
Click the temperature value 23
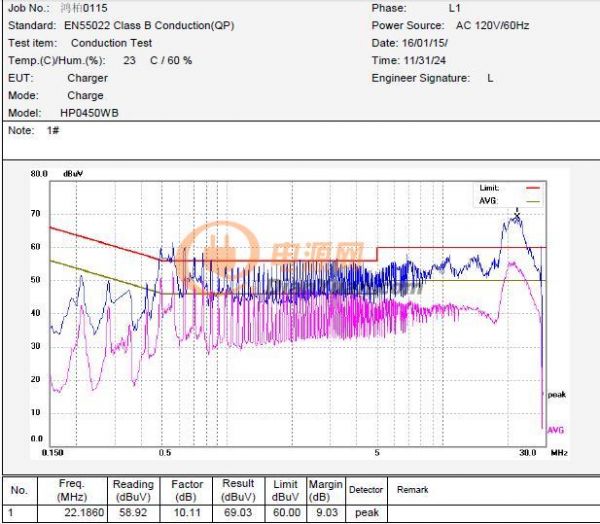[129, 60]
